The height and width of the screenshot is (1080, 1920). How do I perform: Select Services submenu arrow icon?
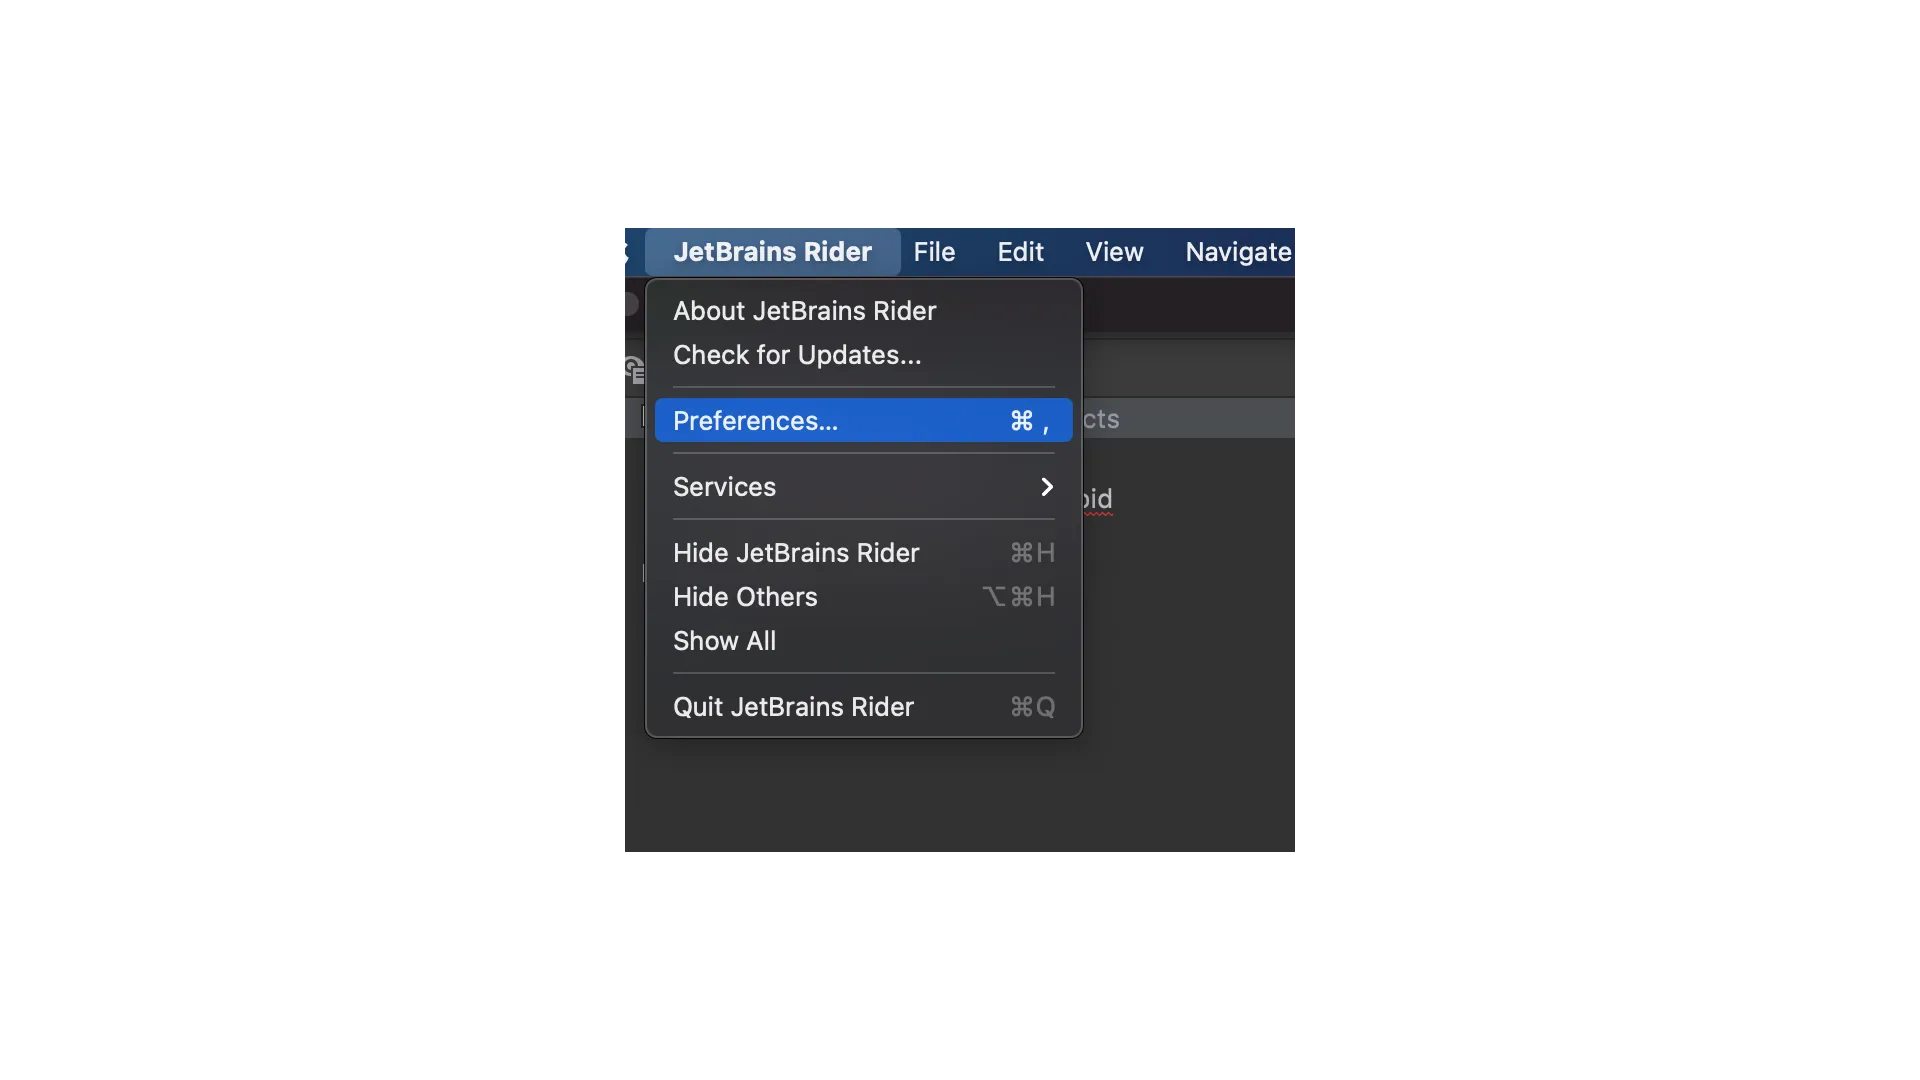[x=1046, y=485]
